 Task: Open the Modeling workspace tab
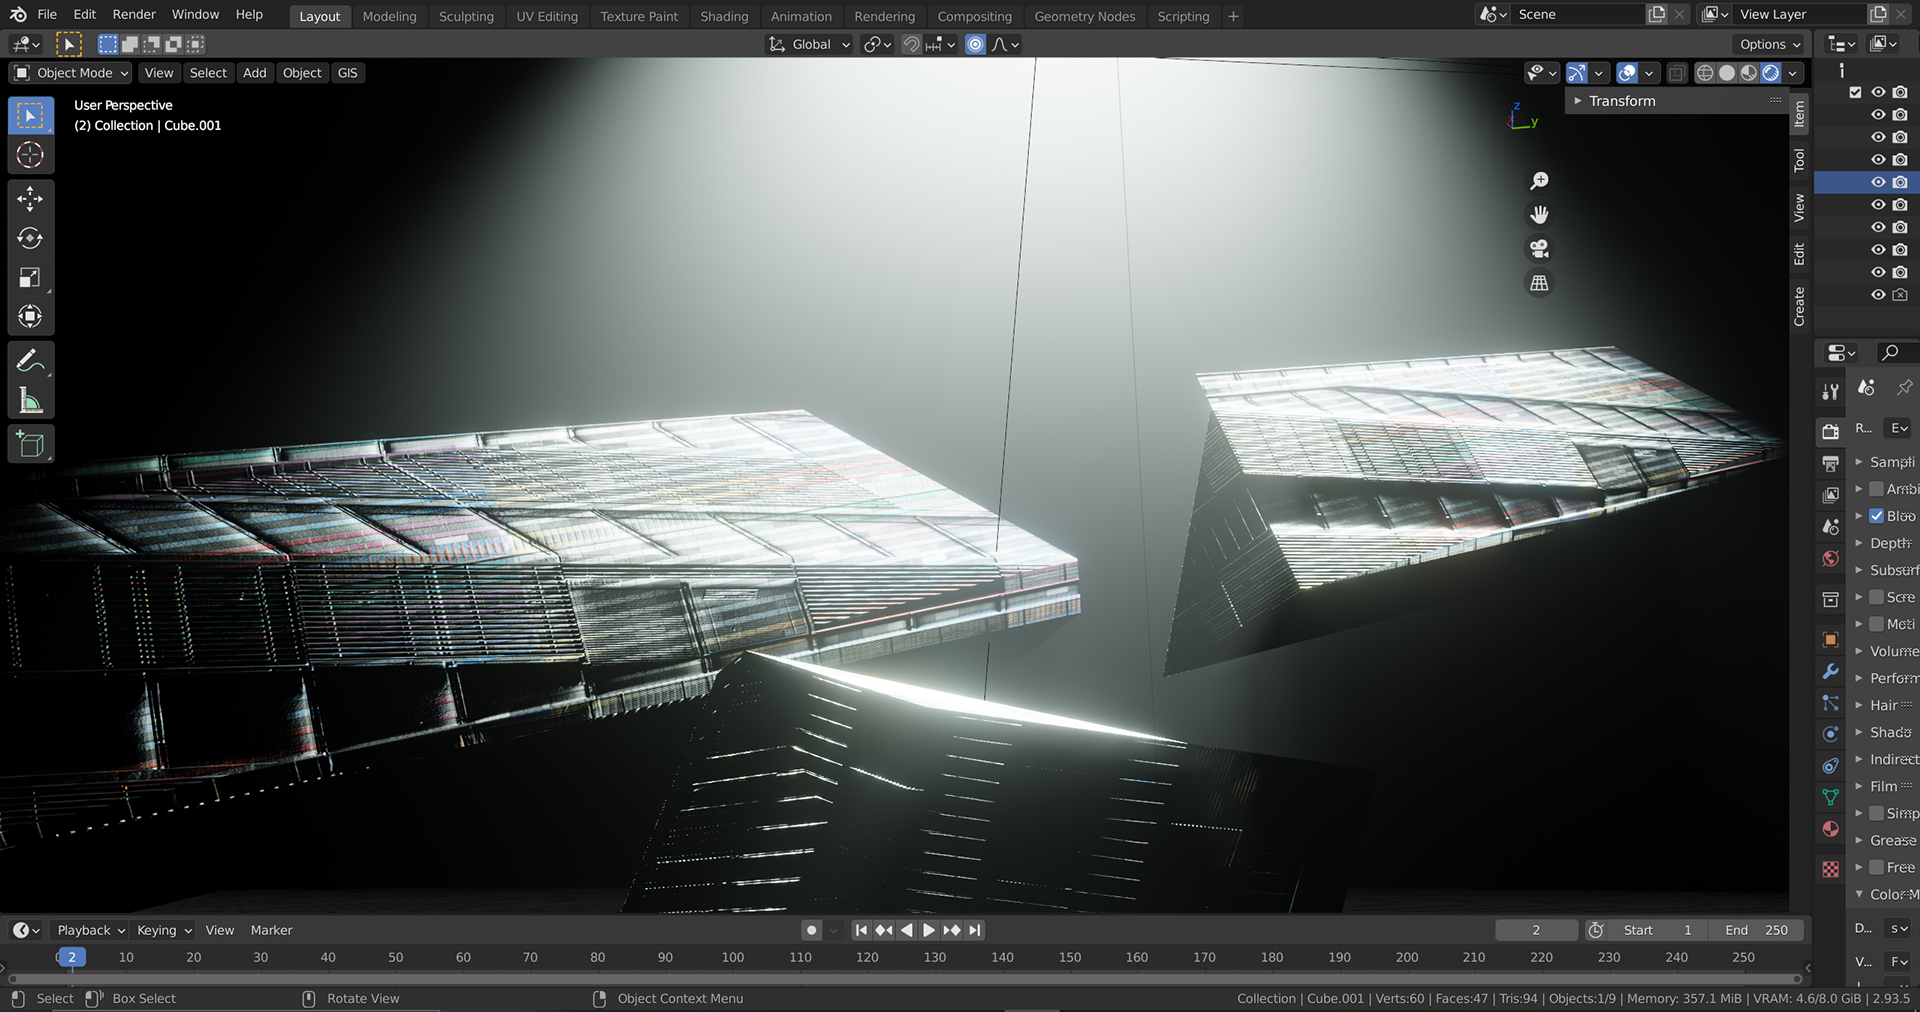click(389, 16)
